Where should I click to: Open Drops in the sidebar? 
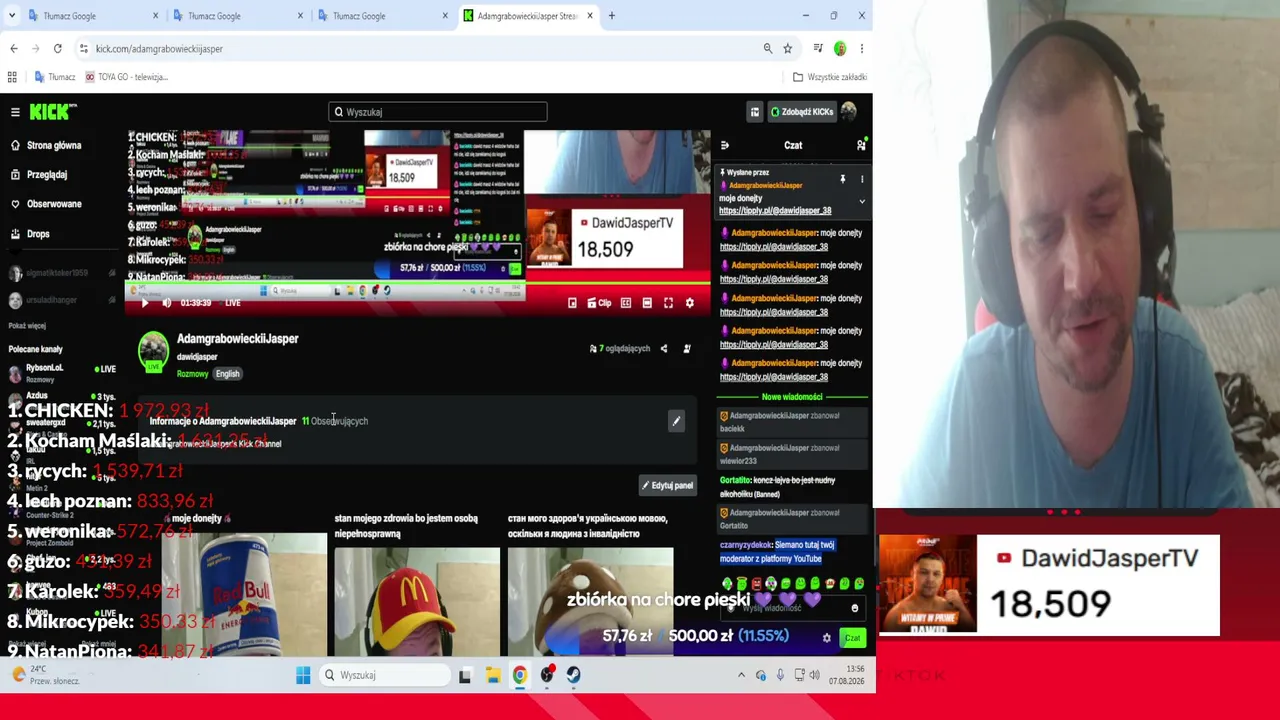38,234
